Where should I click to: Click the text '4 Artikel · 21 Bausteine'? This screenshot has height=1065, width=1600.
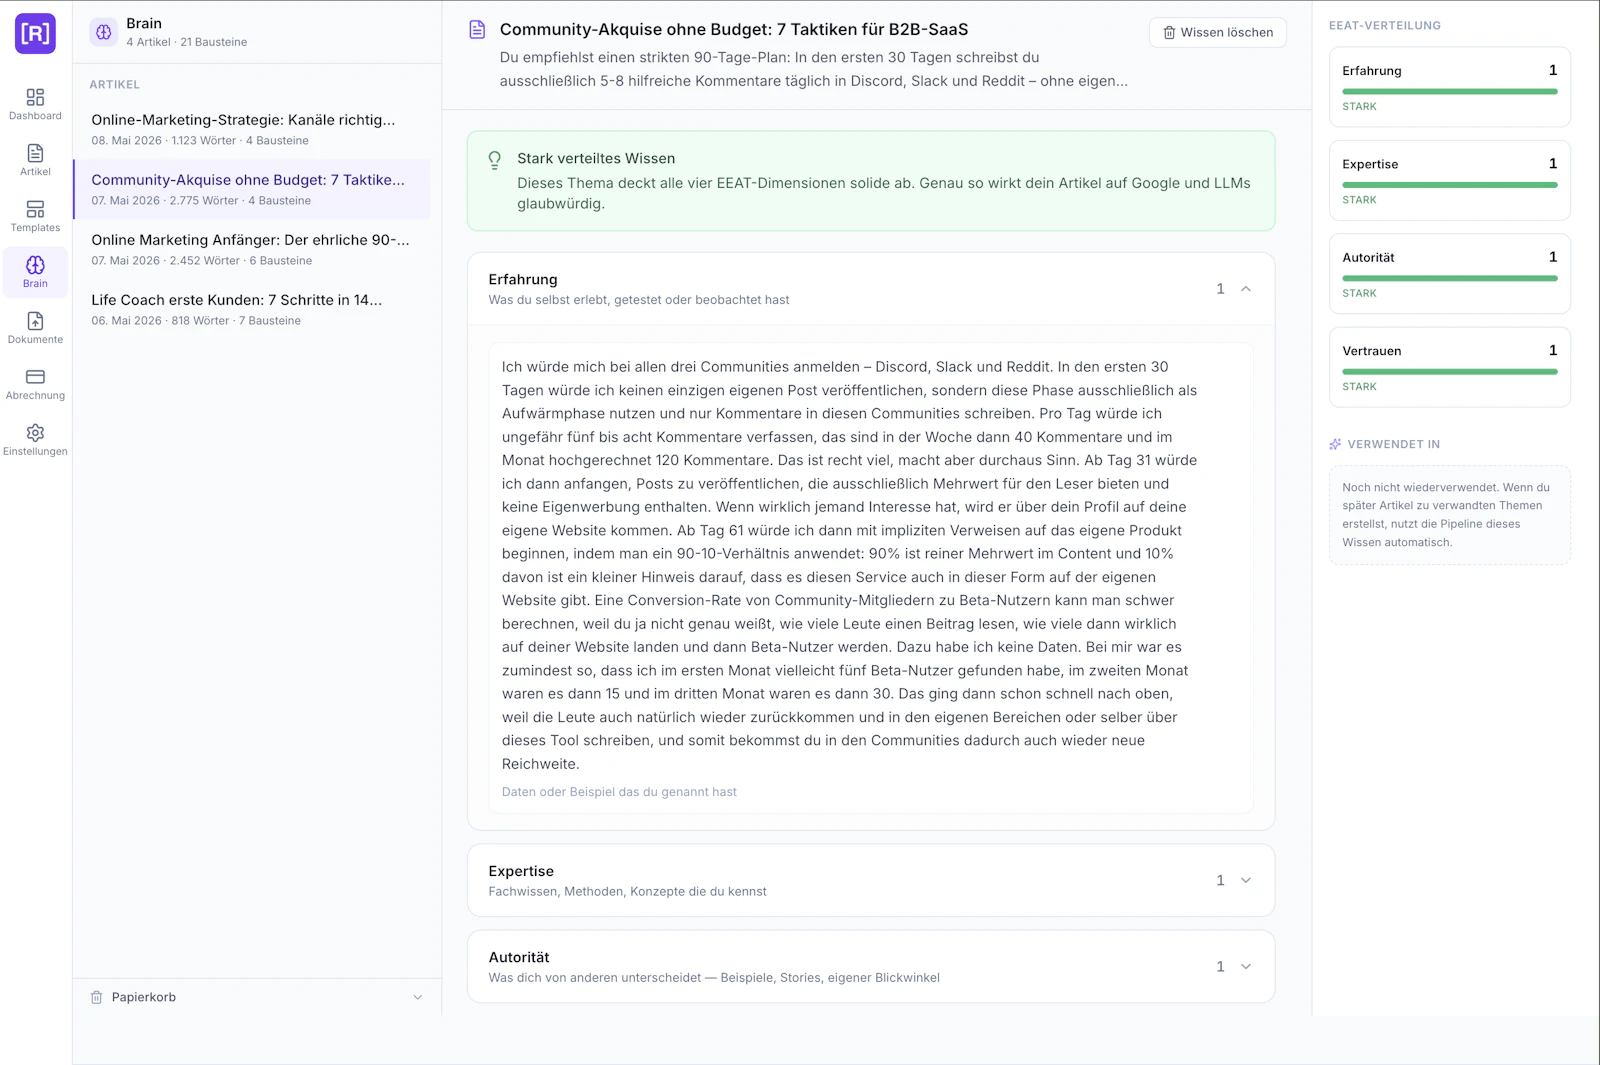click(x=187, y=42)
